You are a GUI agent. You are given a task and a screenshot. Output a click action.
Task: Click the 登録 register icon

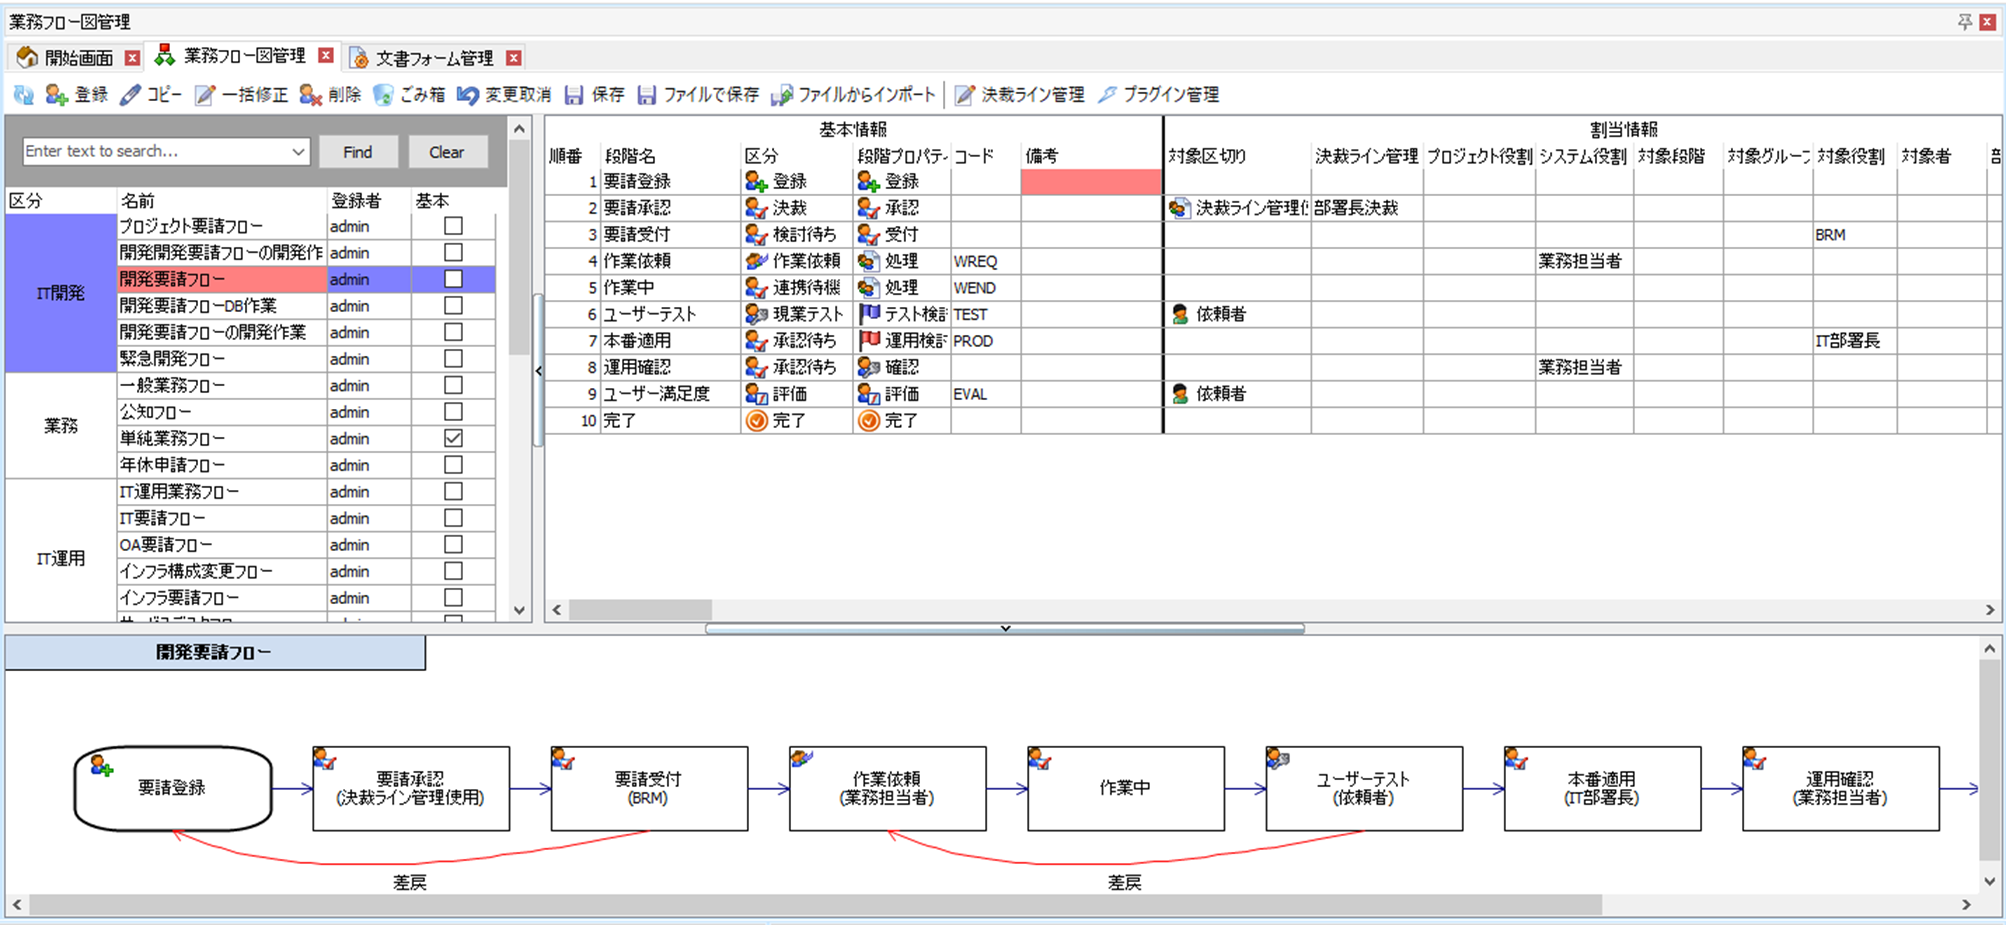[57, 95]
